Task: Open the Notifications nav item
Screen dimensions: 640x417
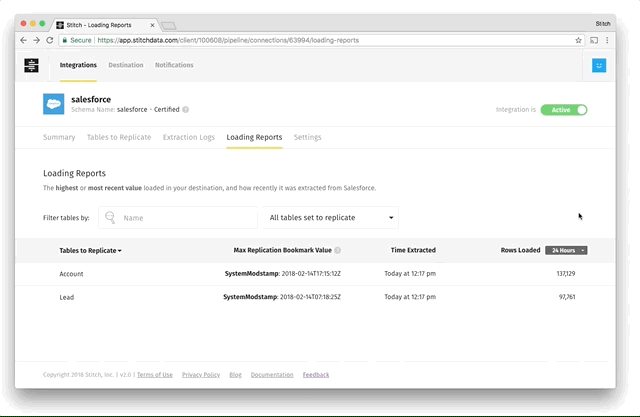Action: point(174,65)
